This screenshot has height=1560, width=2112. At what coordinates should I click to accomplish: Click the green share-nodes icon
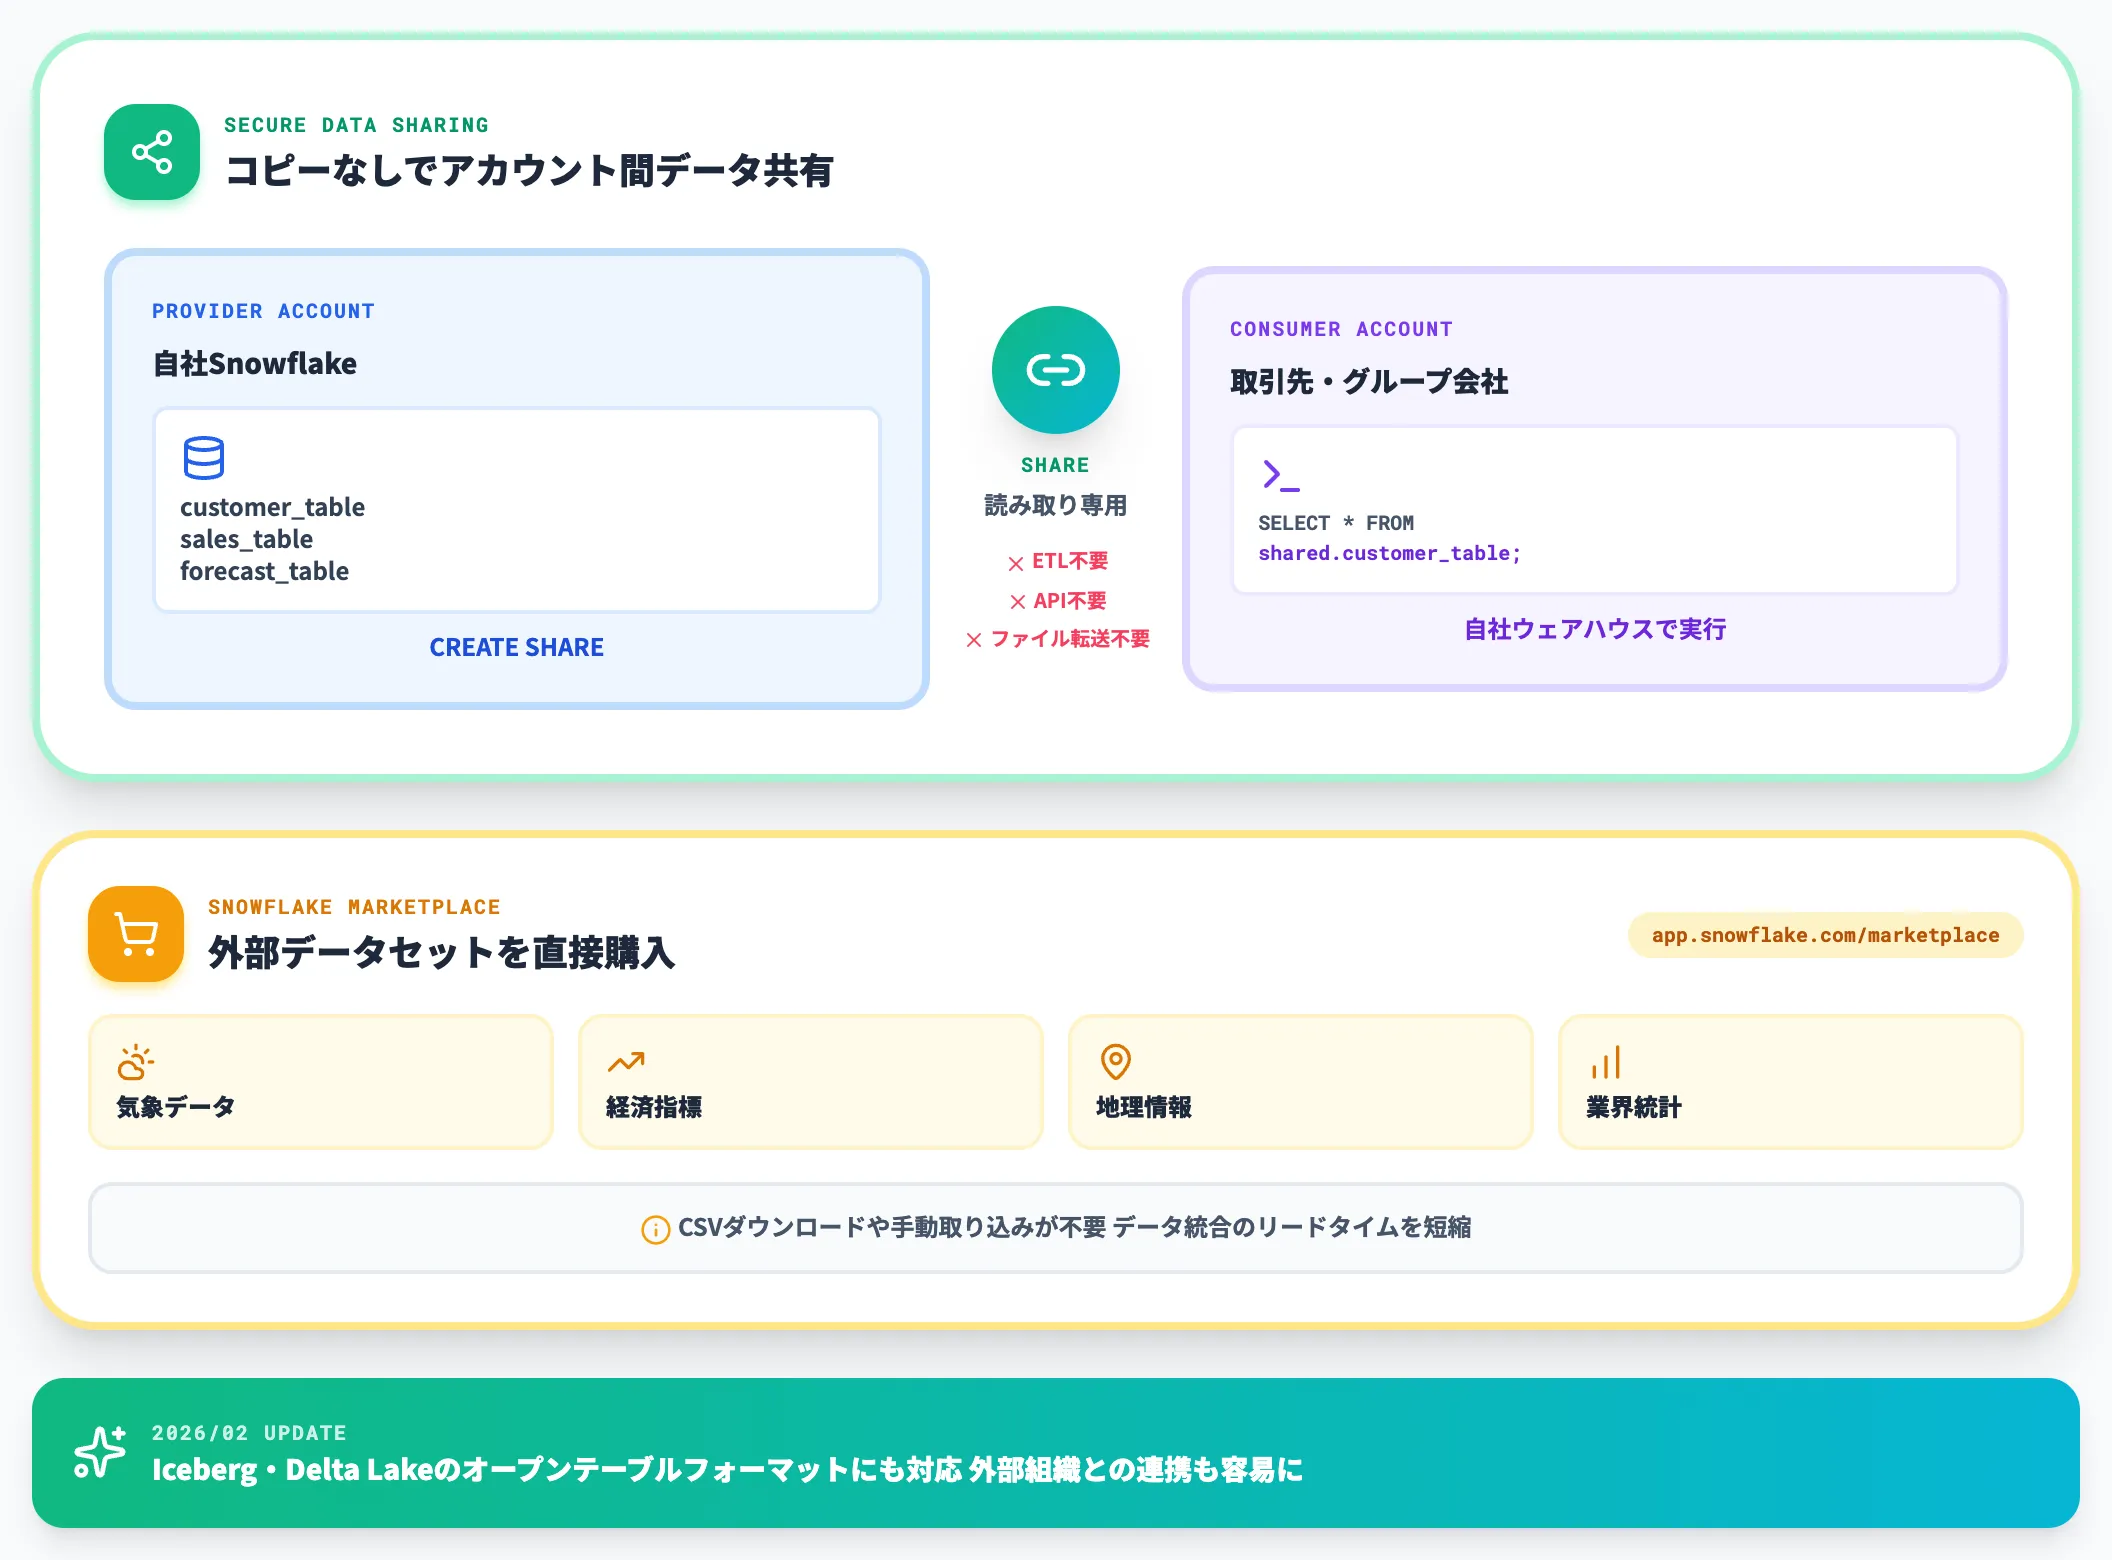click(x=152, y=152)
